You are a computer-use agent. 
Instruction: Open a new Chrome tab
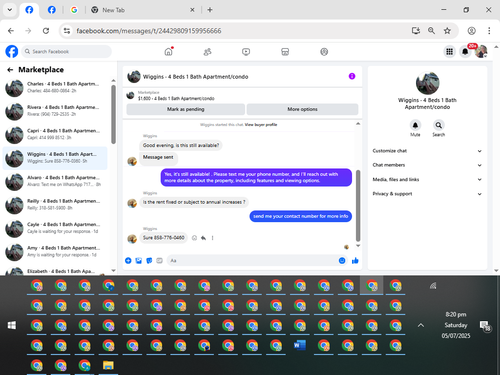coord(210,10)
